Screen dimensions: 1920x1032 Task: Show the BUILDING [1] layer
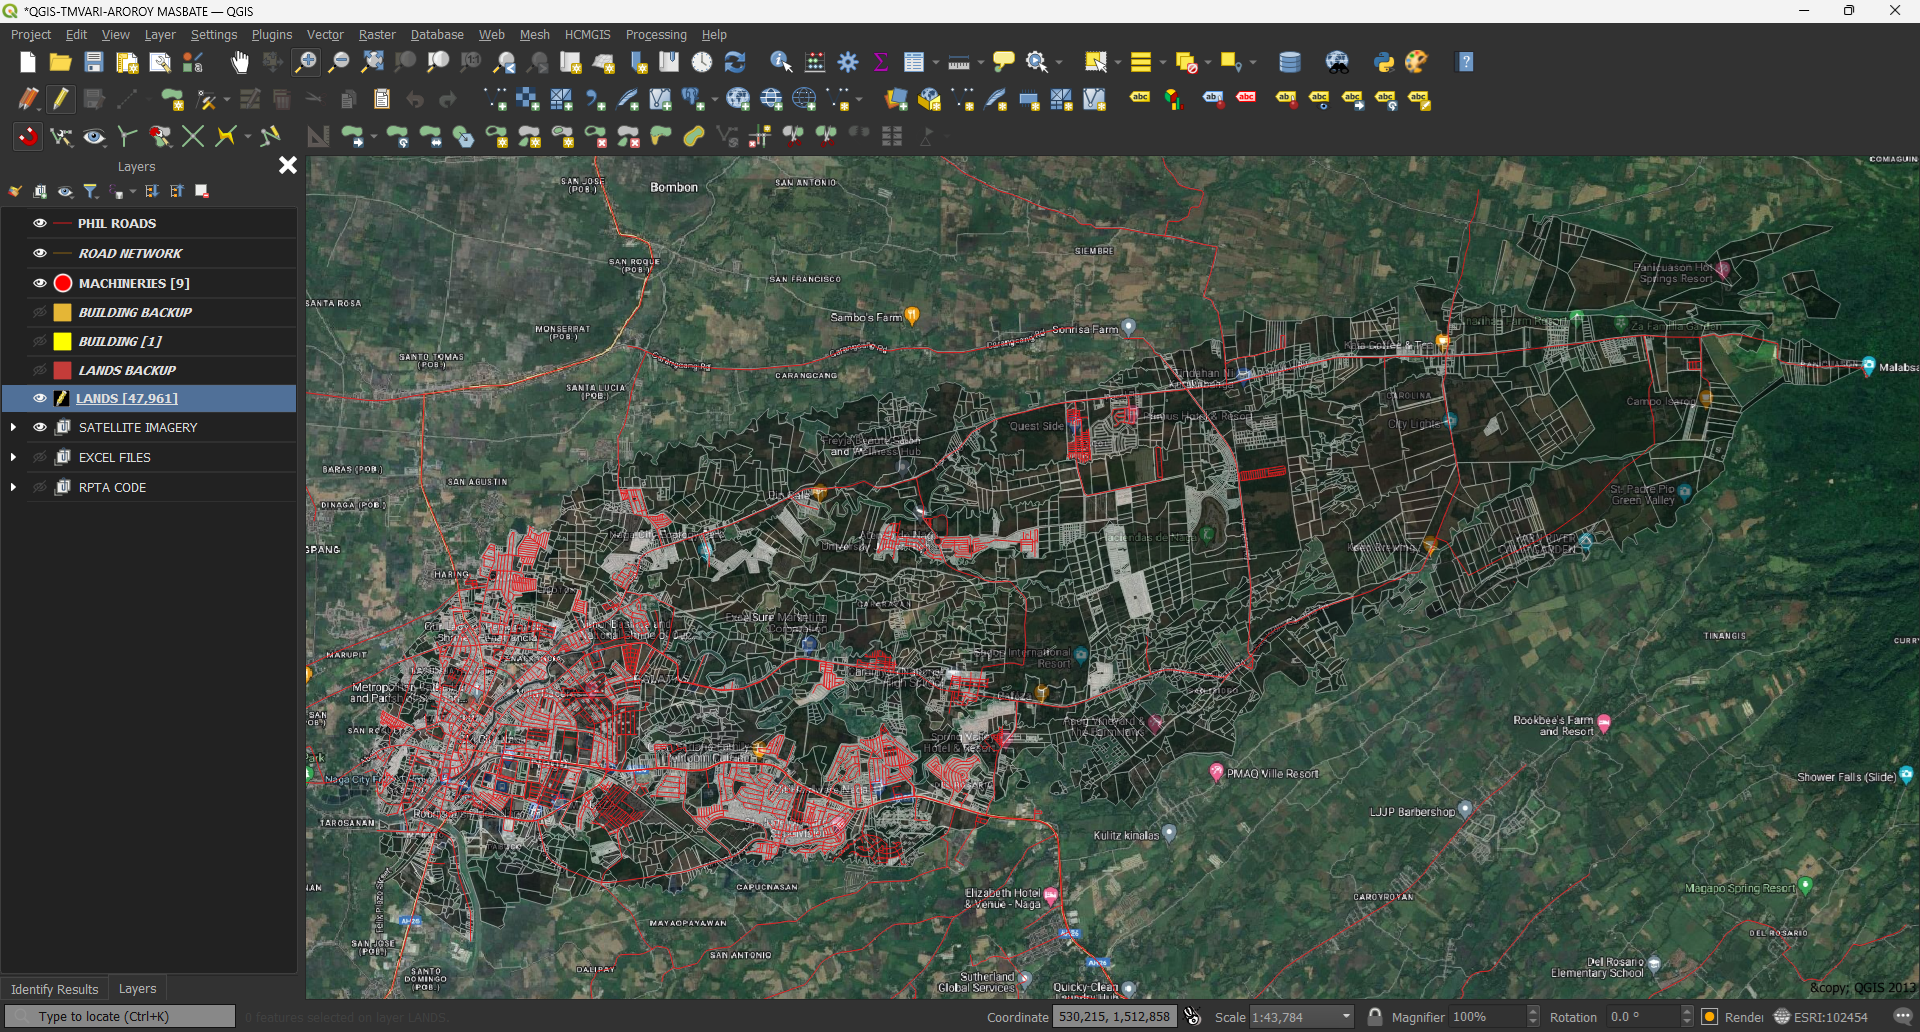point(40,341)
